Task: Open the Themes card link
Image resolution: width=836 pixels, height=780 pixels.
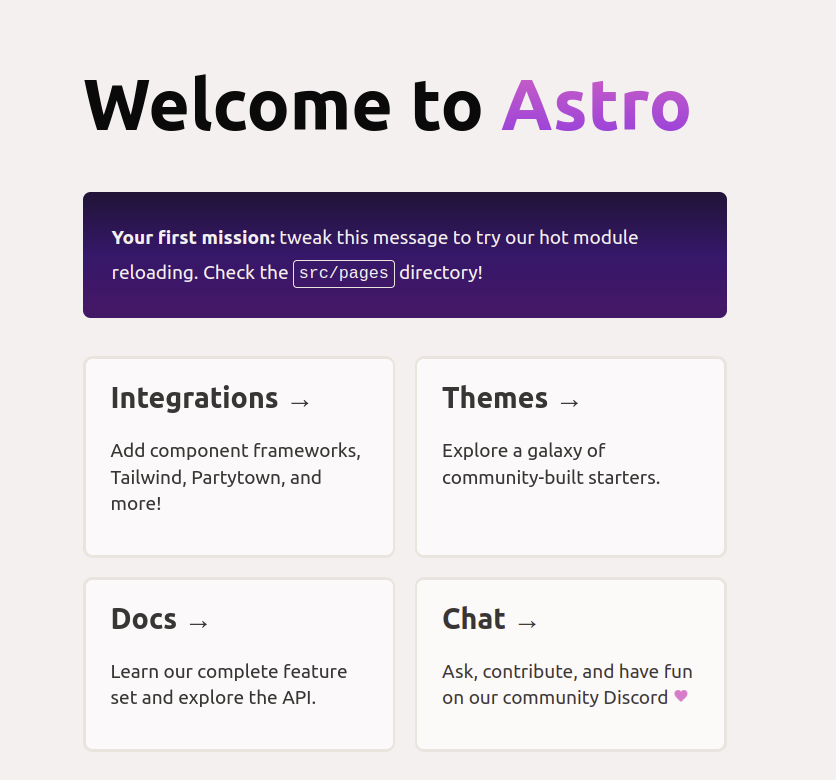Action: (570, 456)
